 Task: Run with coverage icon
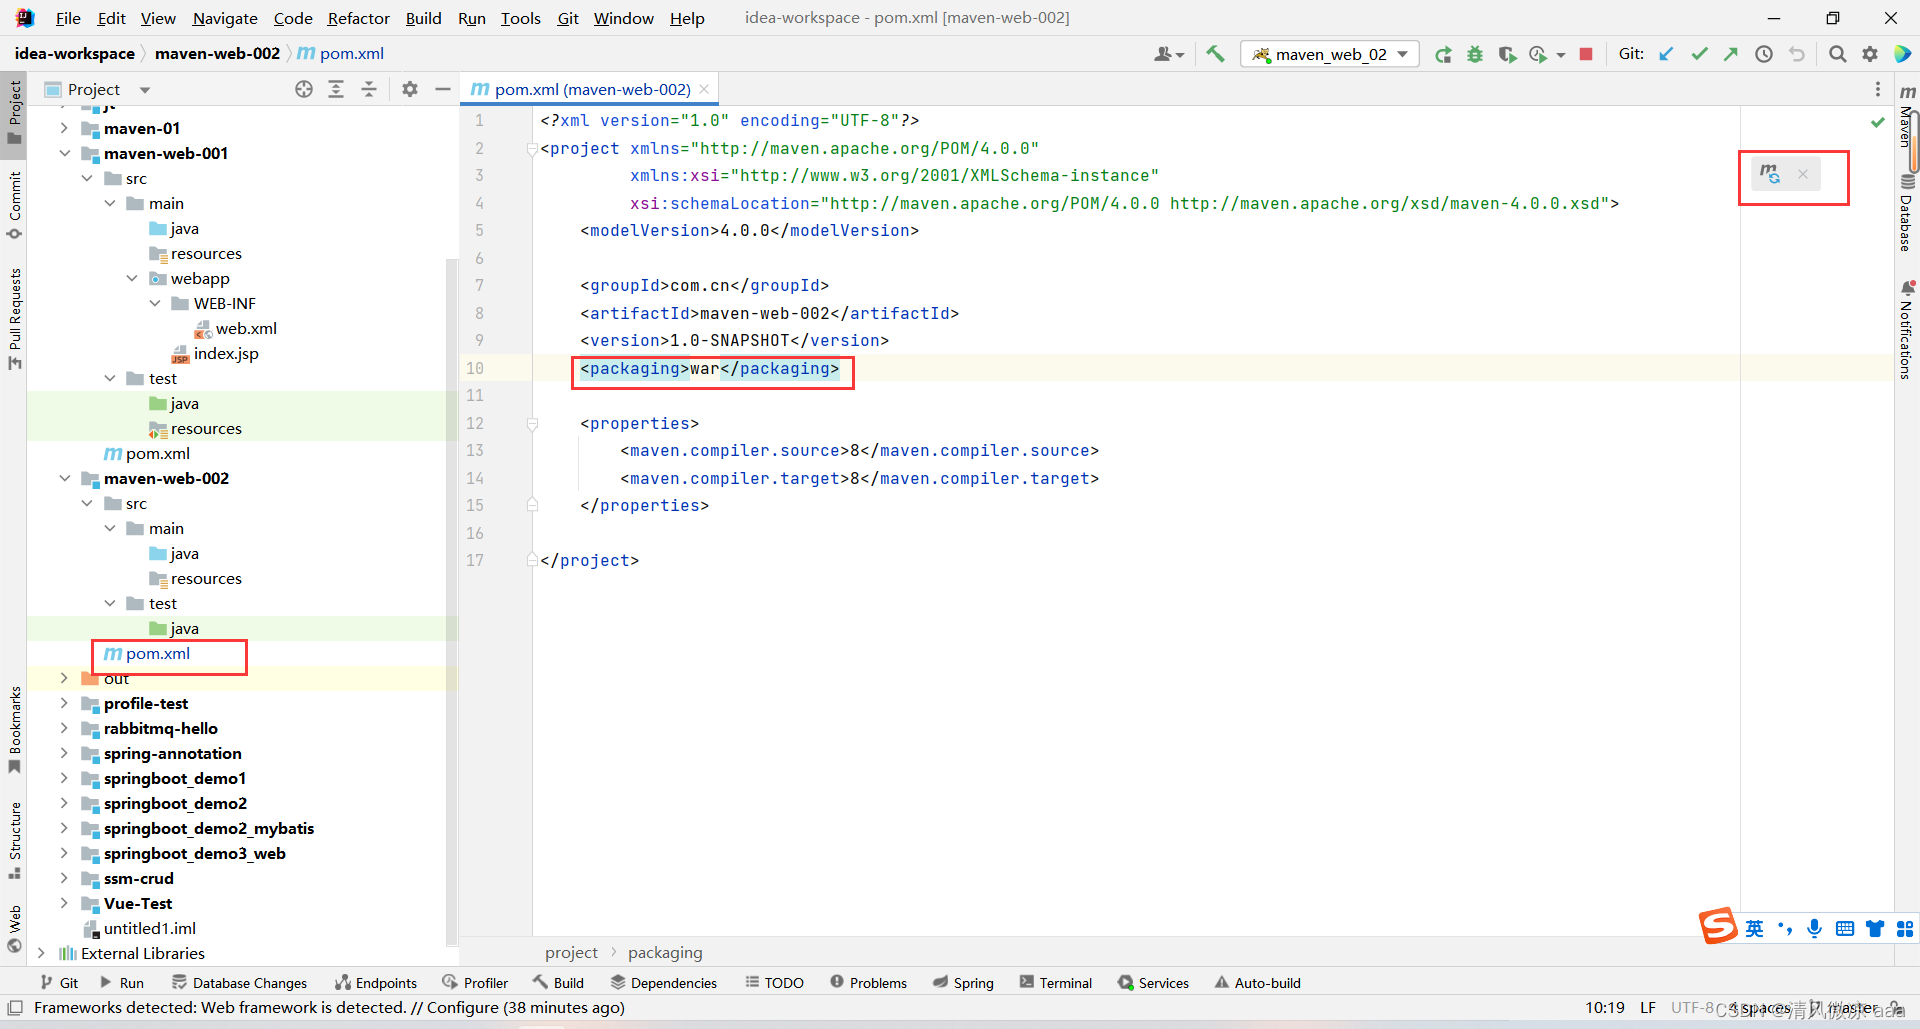(1507, 54)
